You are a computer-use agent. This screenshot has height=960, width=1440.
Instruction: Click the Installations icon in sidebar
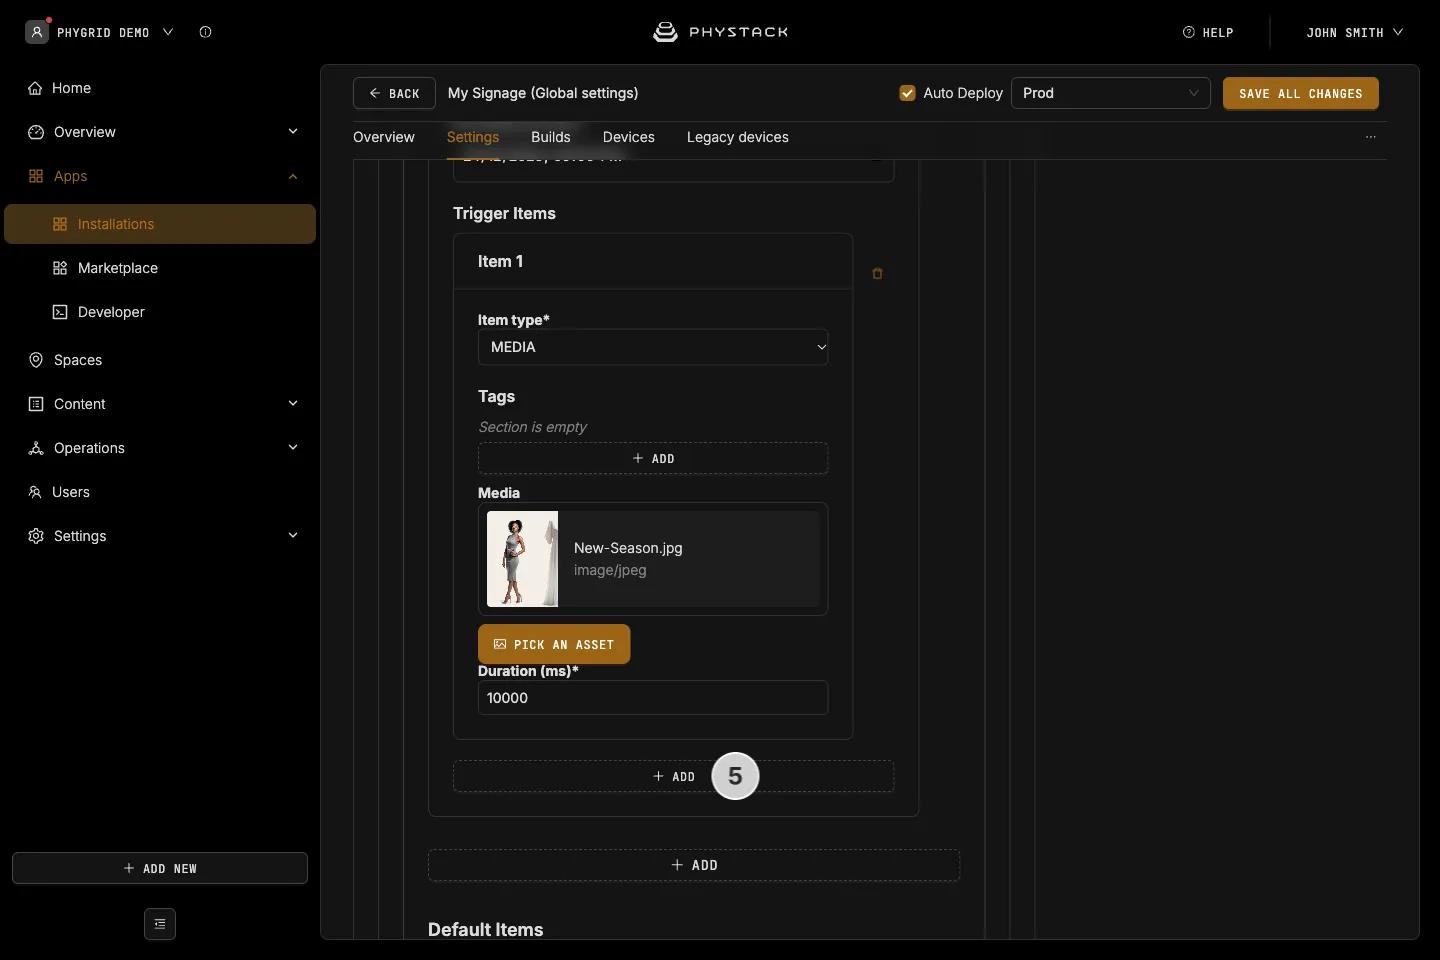60,224
